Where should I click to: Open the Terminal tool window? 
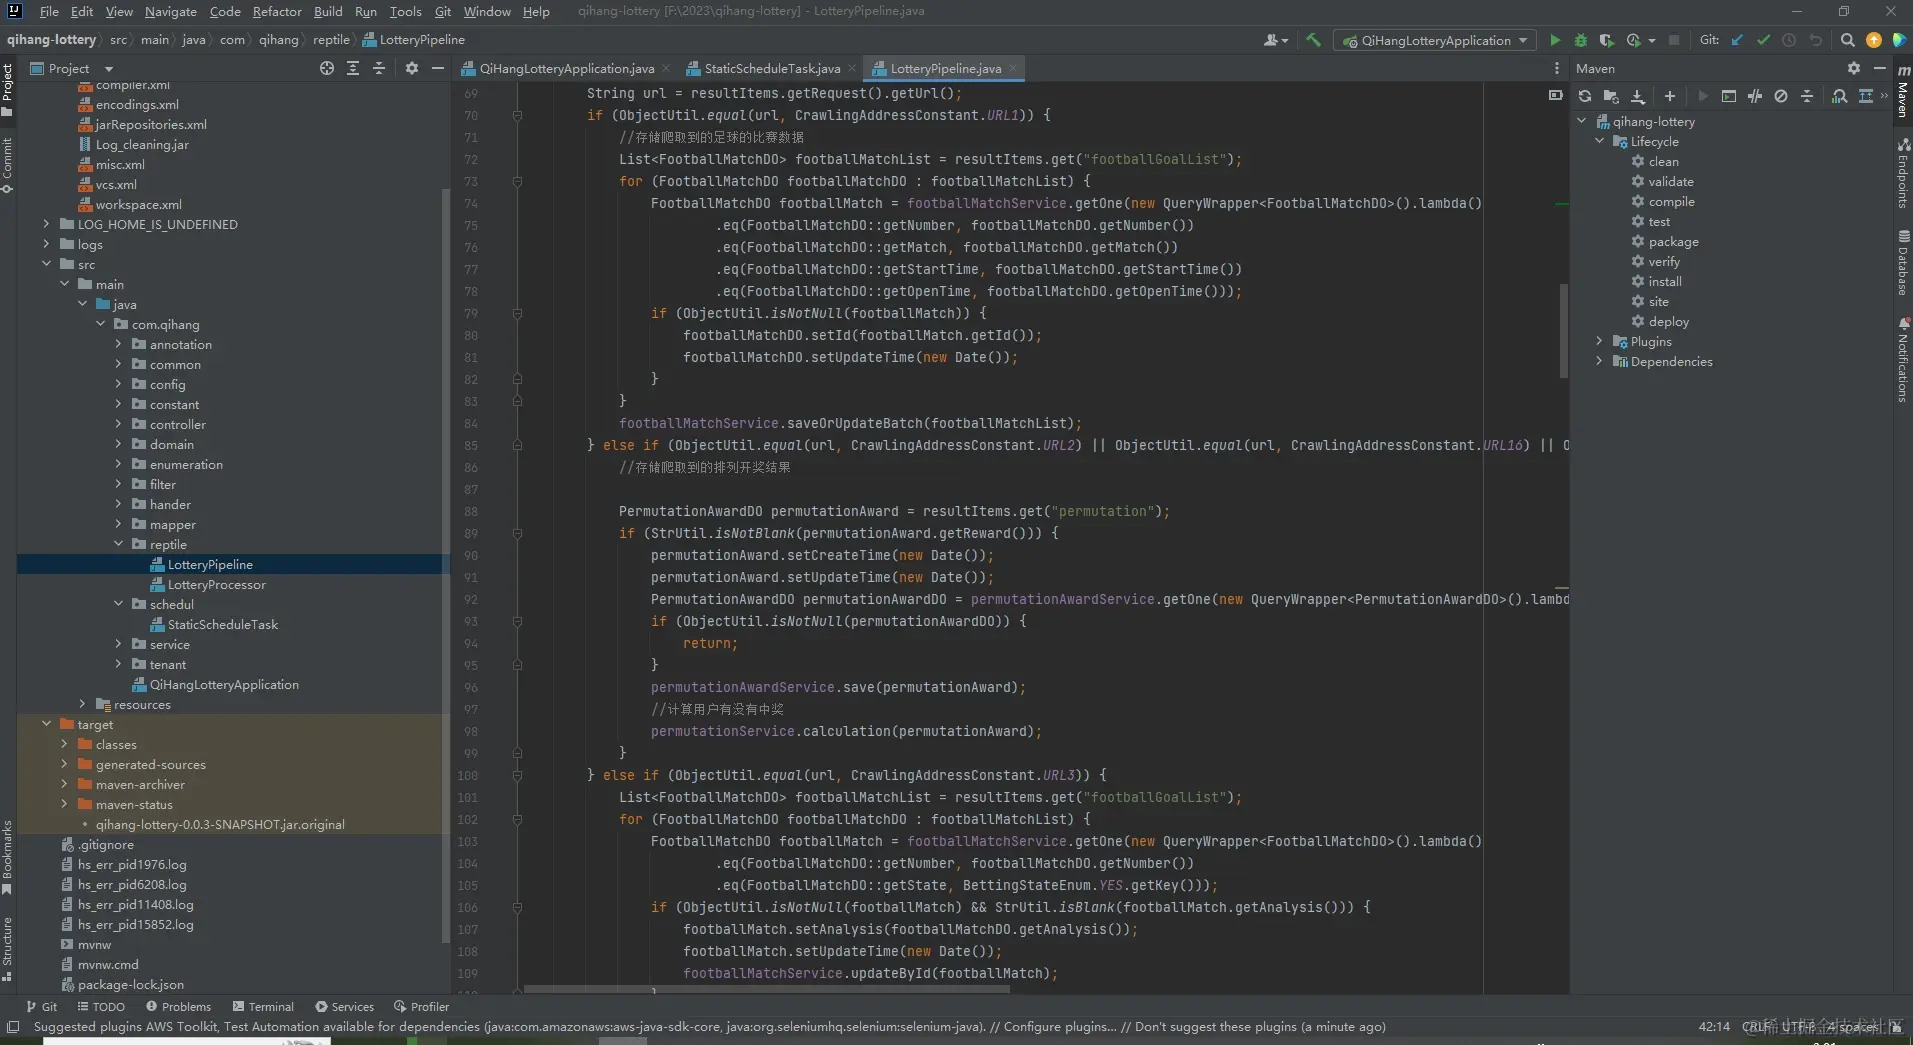263,1006
